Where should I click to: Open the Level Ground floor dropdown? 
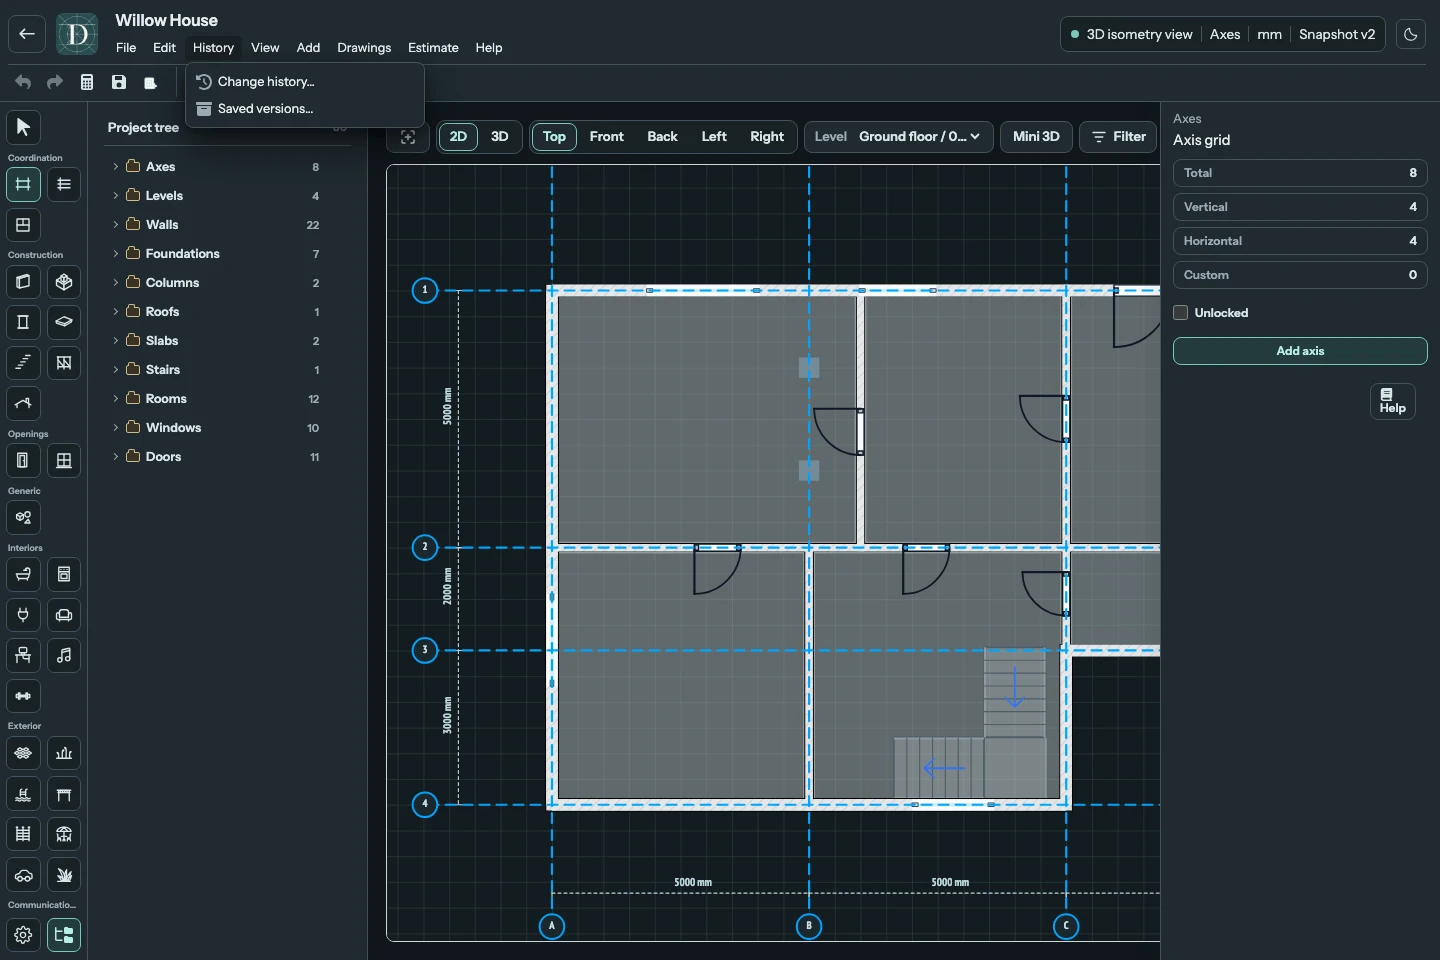click(899, 137)
